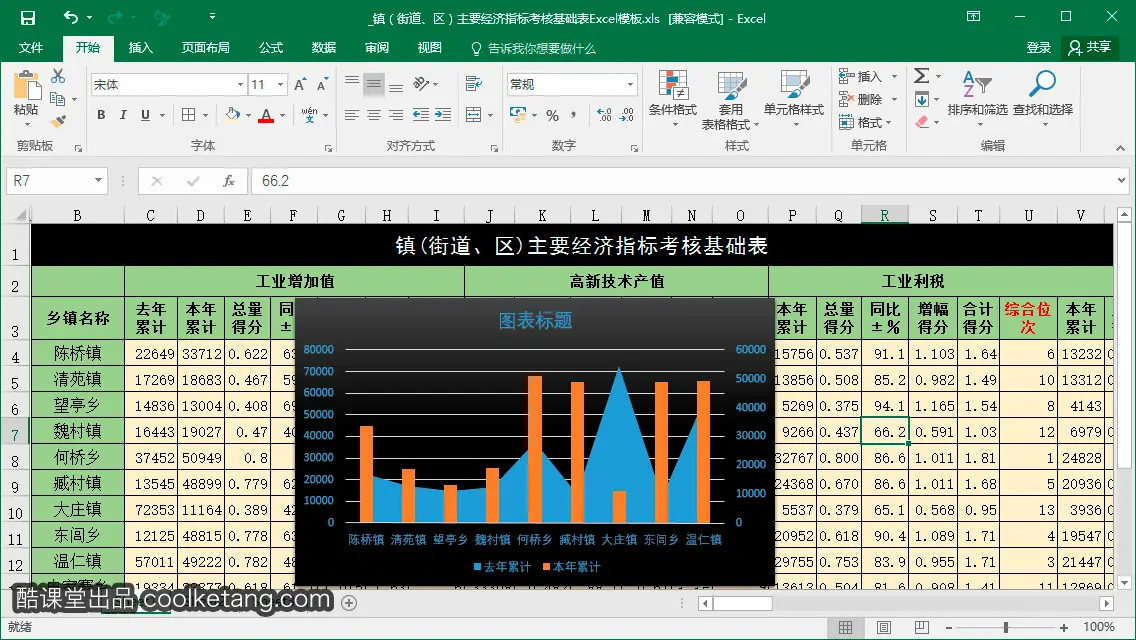Click the Percent style icon

553,115
